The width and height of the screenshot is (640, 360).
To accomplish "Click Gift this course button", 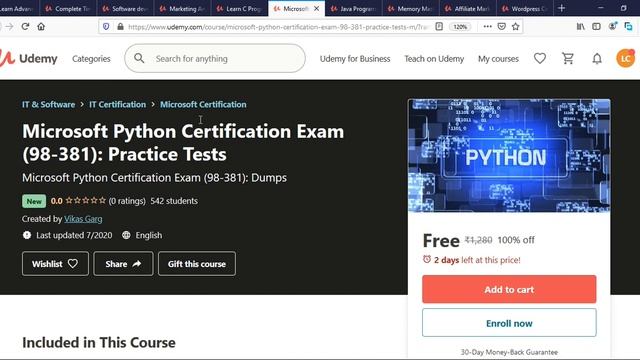I will tap(197, 264).
